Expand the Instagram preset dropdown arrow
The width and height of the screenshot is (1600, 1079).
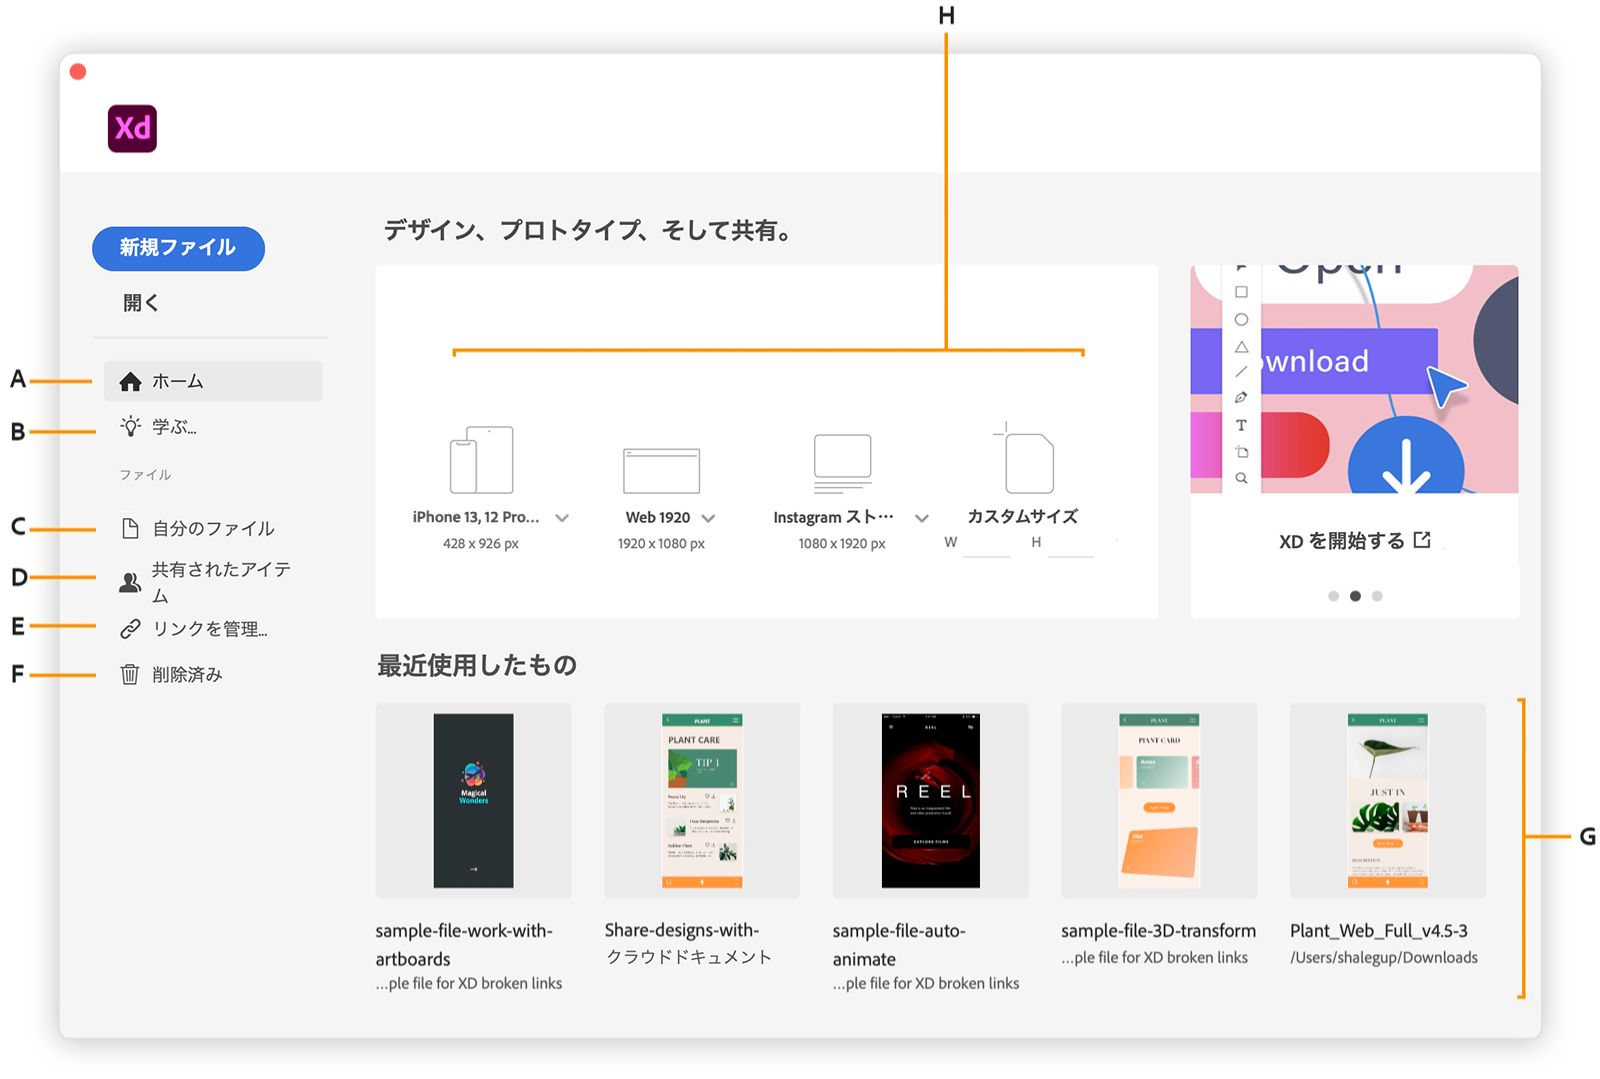pos(921,518)
